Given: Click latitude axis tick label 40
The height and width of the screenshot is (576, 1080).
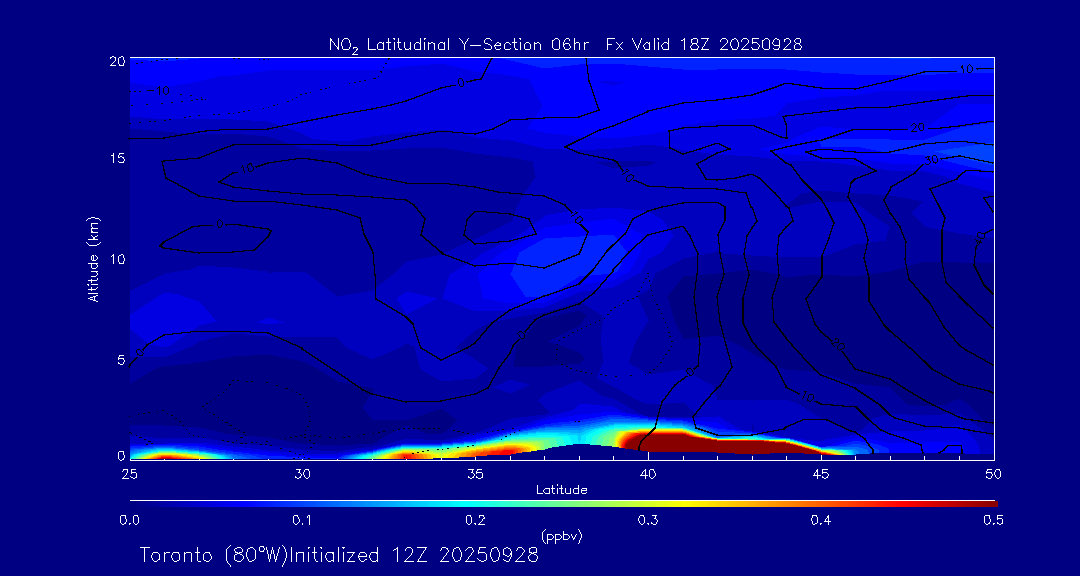Looking at the screenshot, I should [x=647, y=474].
